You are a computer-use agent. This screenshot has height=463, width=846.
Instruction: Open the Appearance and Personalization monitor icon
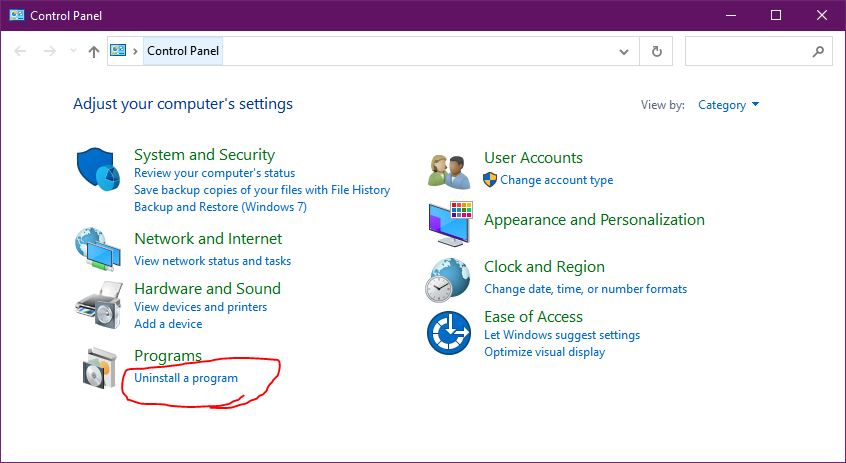coord(451,224)
